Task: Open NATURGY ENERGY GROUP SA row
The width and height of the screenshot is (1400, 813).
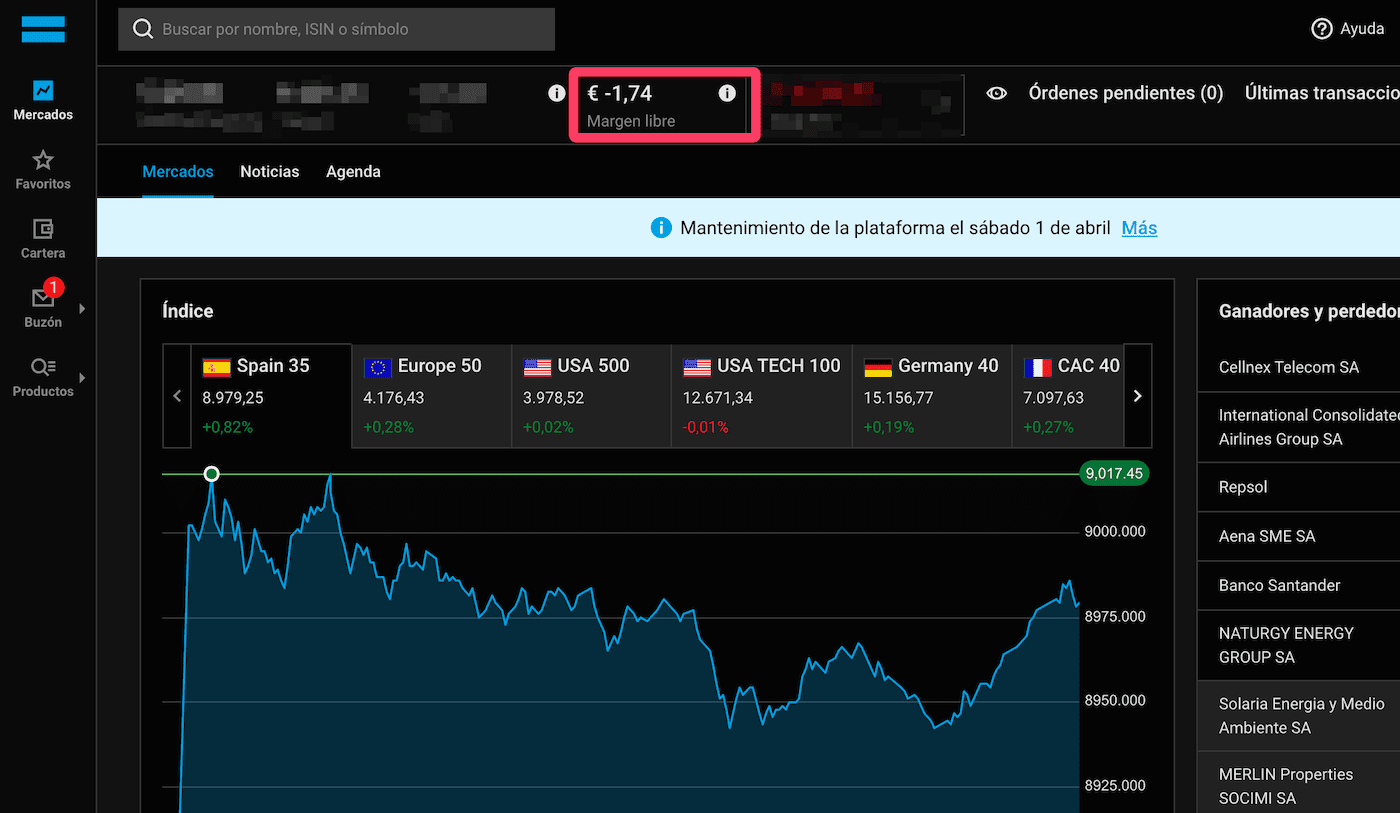Action: 1299,645
